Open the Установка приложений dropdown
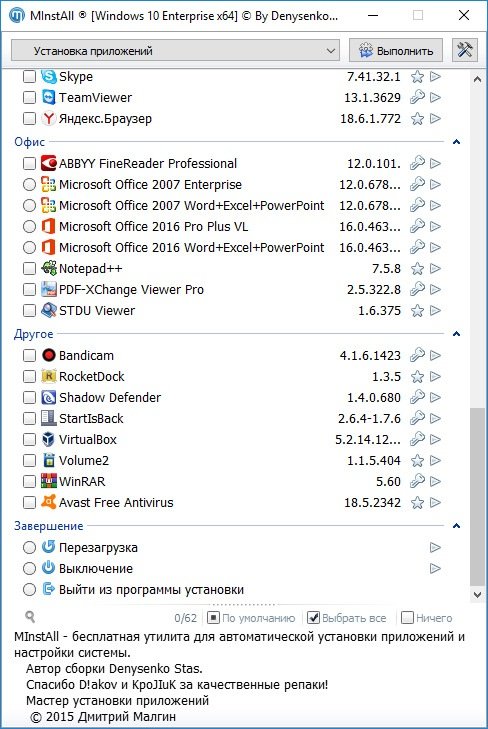This screenshot has height=729, width=488. 175,50
